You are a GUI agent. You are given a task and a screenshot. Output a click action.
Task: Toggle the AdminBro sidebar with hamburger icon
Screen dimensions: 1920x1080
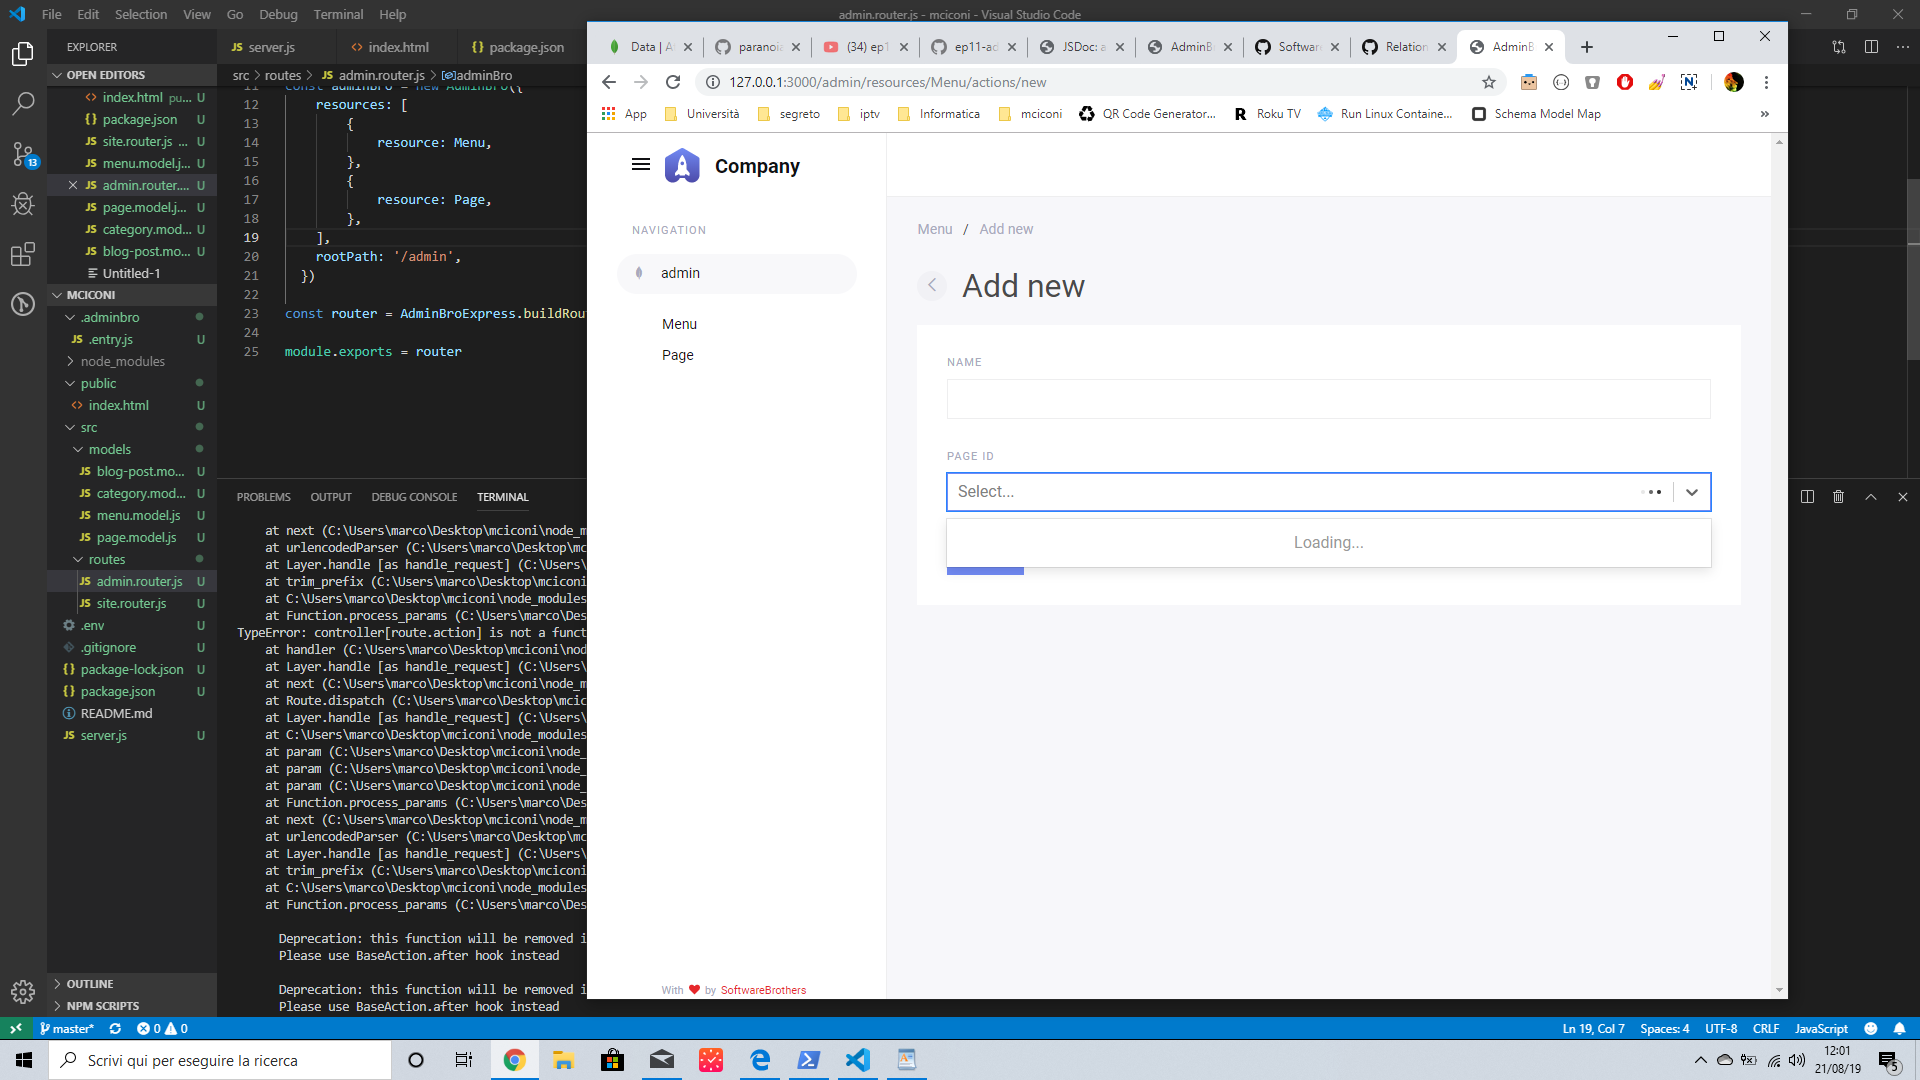click(641, 164)
